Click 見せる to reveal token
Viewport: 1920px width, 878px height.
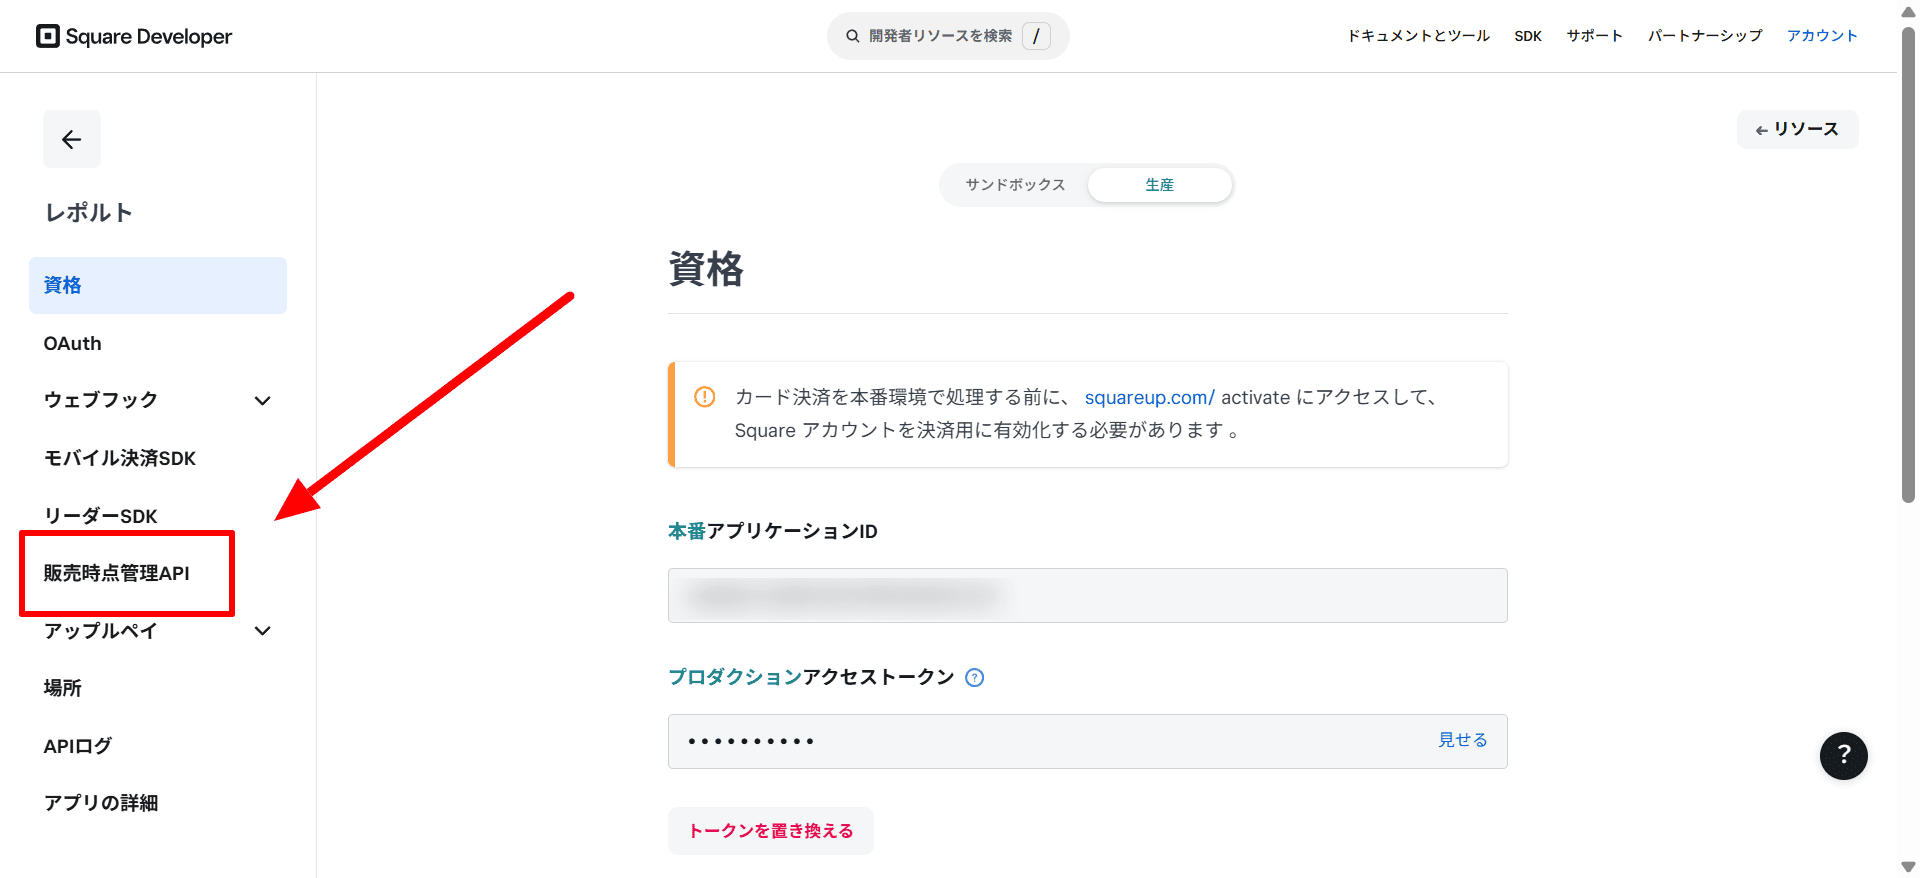tap(1463, 740)
